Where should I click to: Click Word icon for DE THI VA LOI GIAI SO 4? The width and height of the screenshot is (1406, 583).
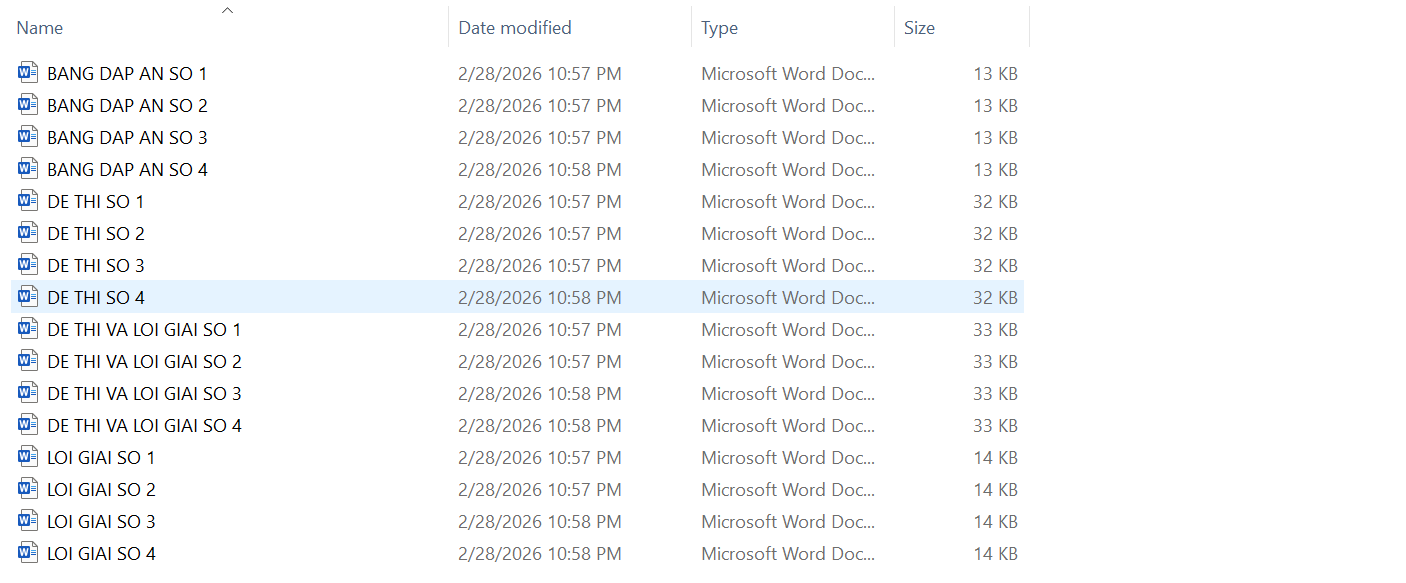coord(28,425)
